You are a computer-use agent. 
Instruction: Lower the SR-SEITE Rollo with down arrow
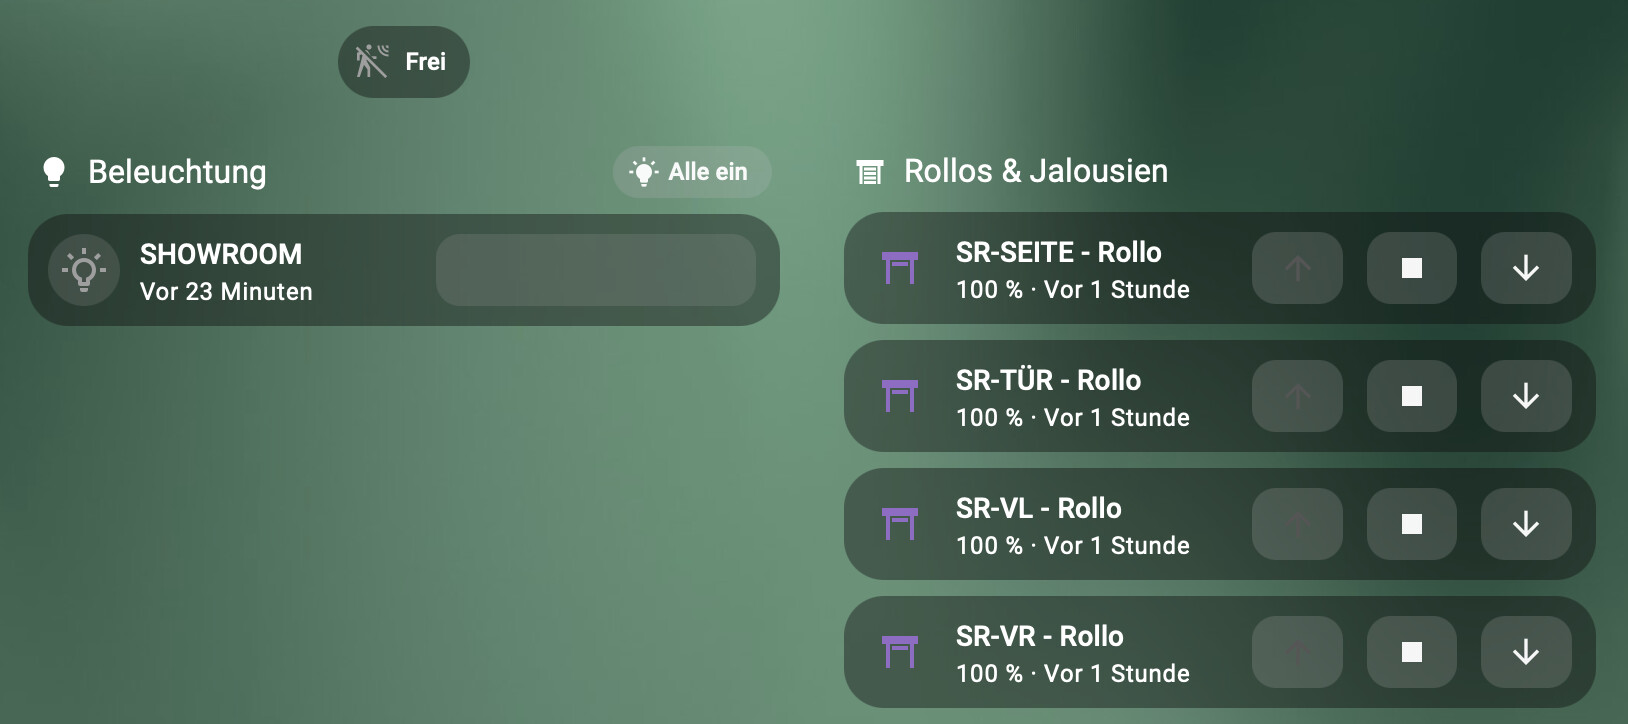[1526, 268]
